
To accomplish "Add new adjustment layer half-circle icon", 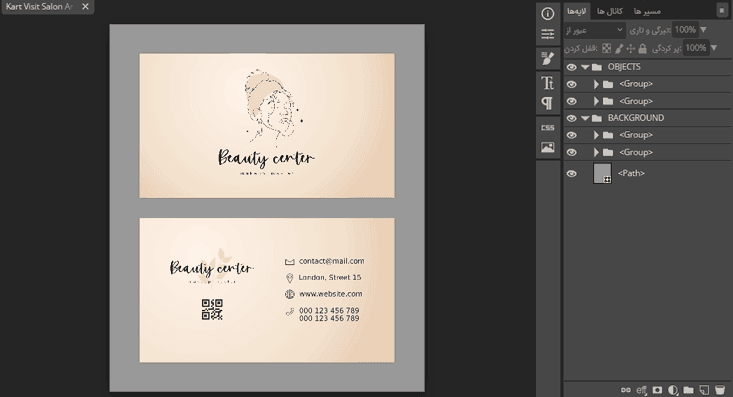I will point(673,390).
